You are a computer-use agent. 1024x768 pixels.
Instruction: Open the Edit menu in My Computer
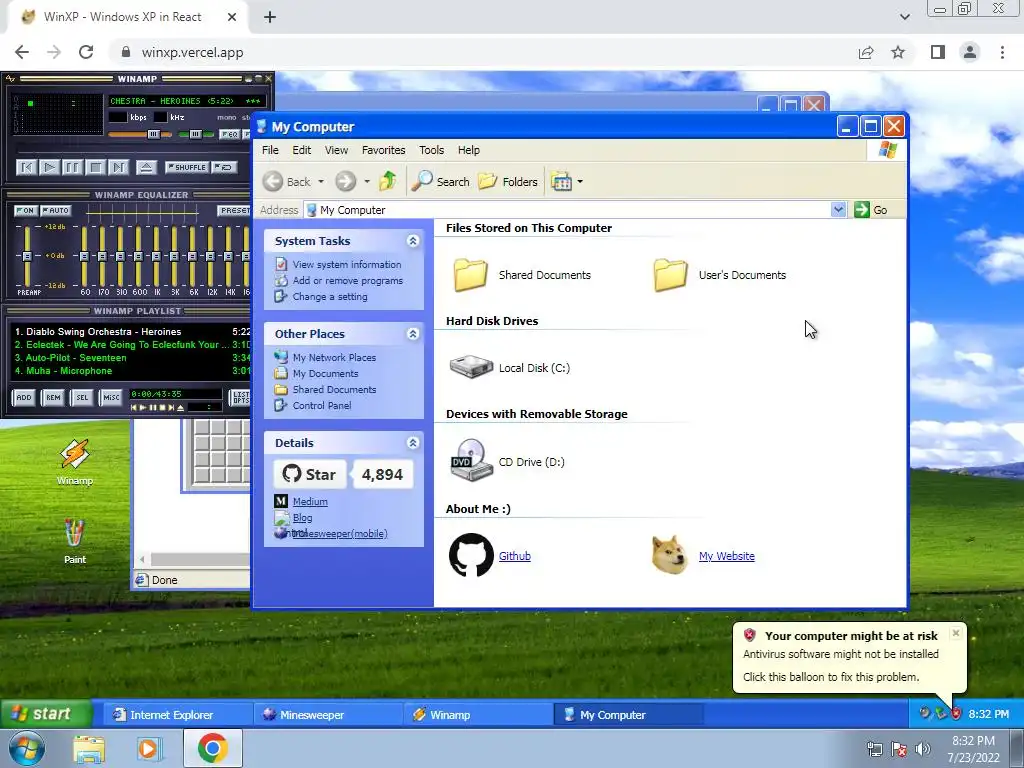coord(301,150)
